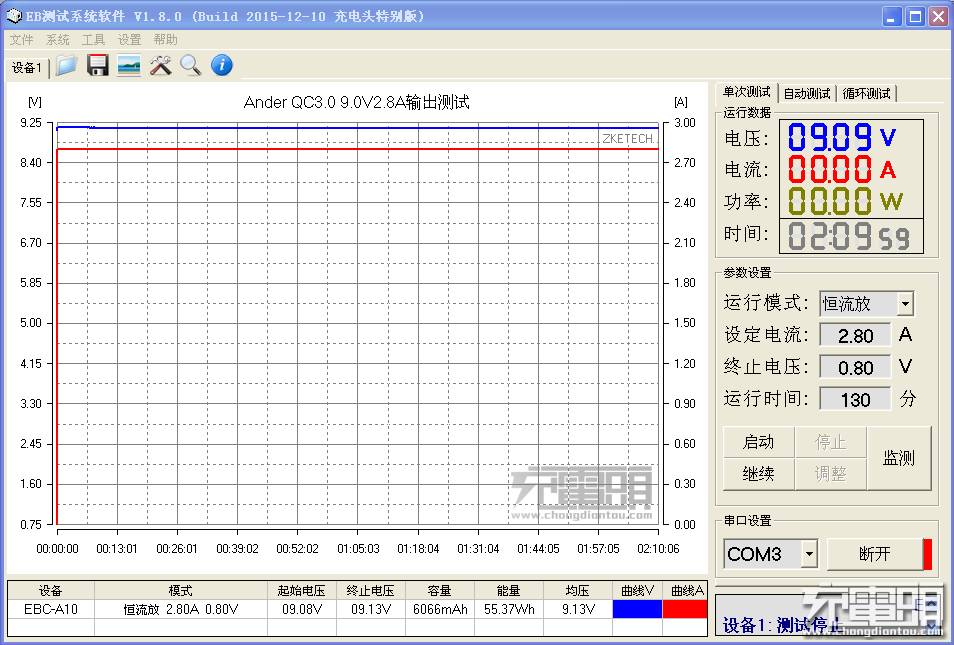
Task: Click the 监测 monitor button
Action: click(899, 458)
